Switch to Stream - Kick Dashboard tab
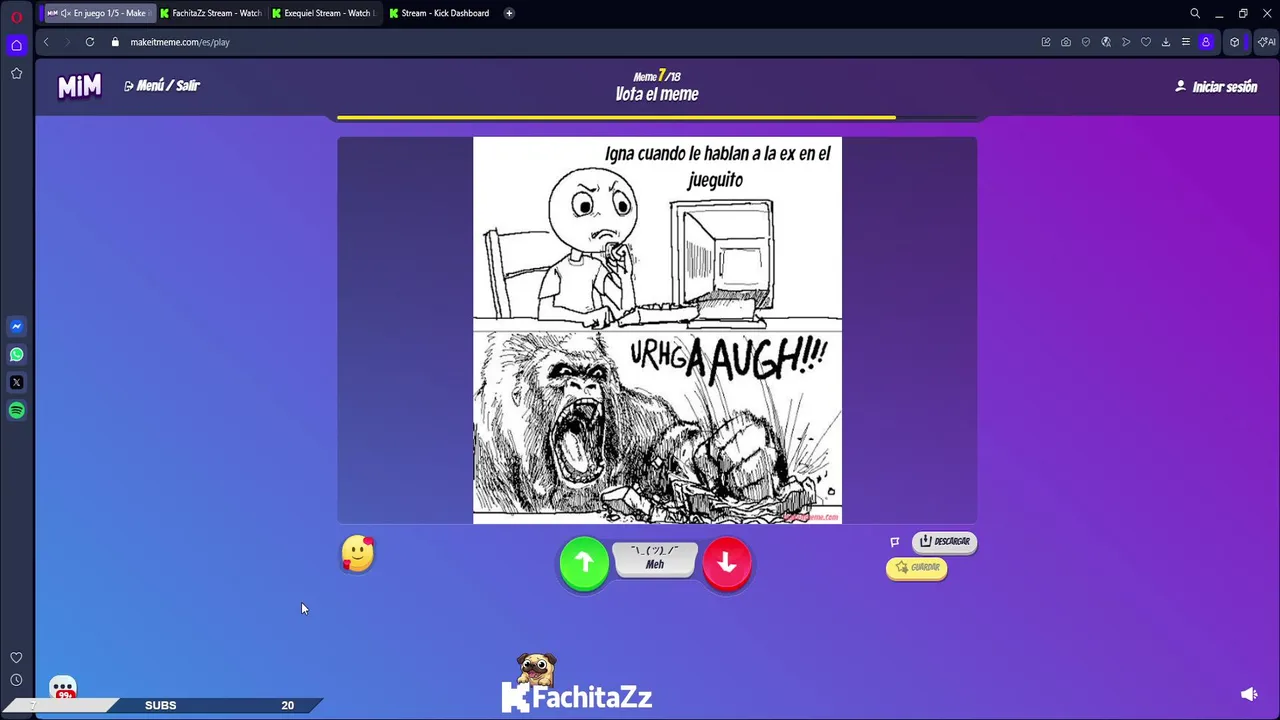Image resolution: width=1280 pixels, height=720 pixels. pyautogui.click(x=440, y=13)
